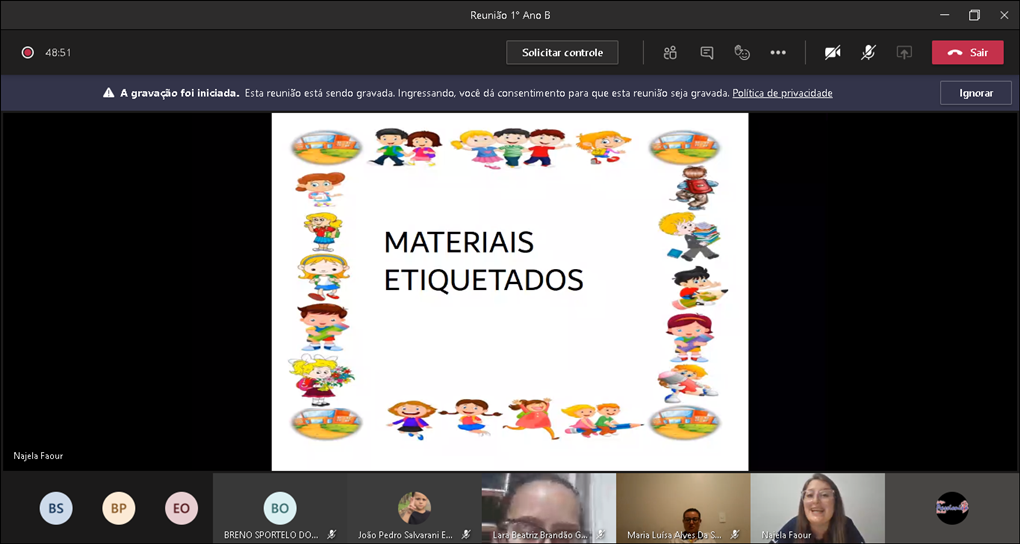
Task: Minimize the meeting window
Action: click(945, 15)
